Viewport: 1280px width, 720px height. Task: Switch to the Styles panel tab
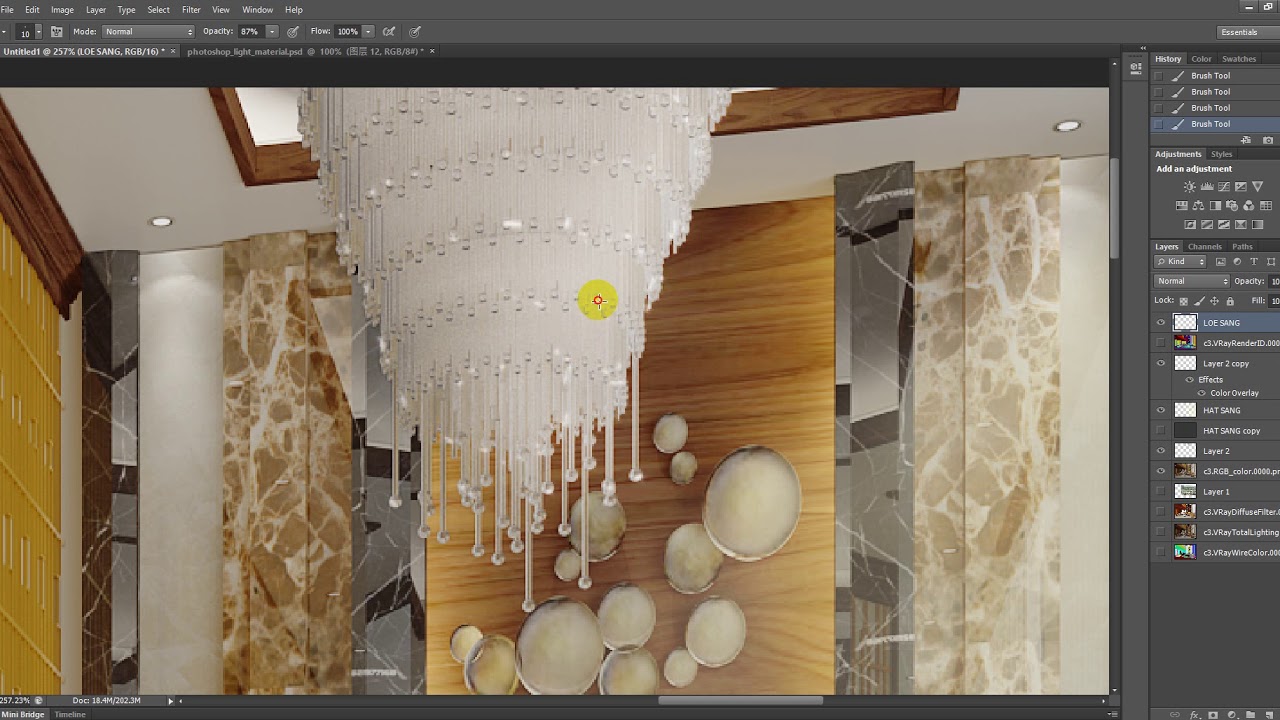pos(1221,154)
